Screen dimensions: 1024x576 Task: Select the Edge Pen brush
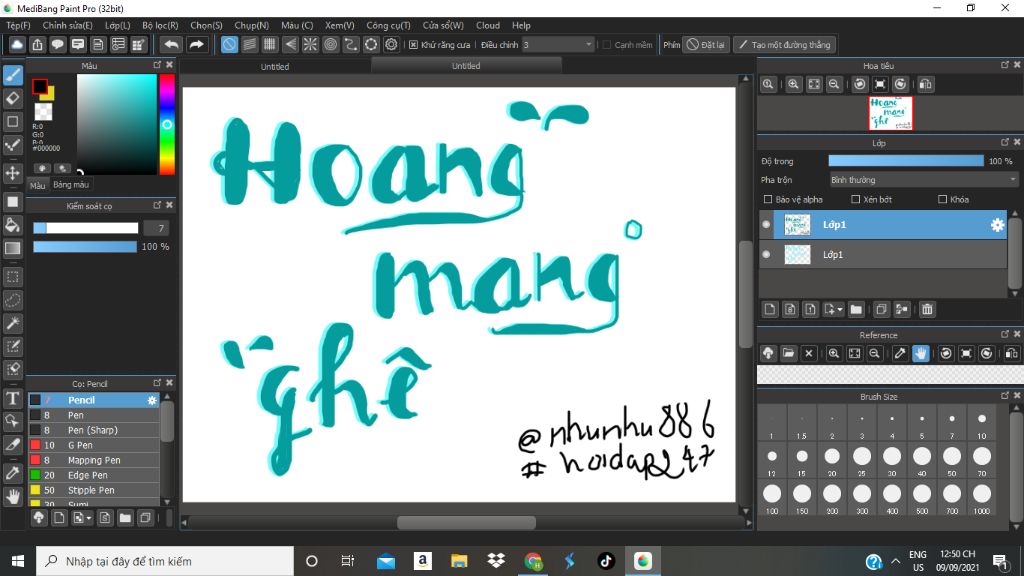(x=94, y=475)
